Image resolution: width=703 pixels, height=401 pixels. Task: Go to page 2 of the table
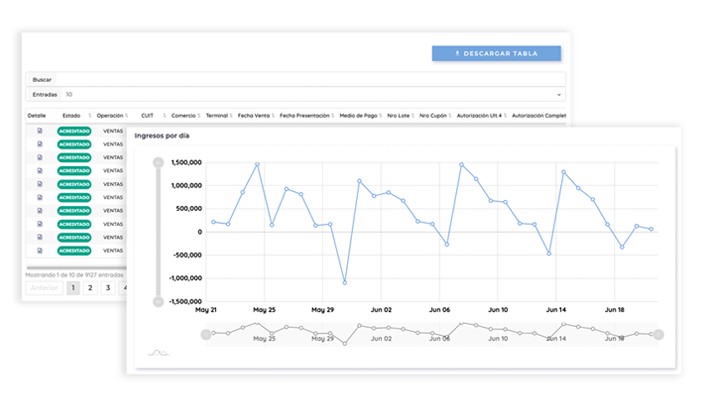pos(90,288)
